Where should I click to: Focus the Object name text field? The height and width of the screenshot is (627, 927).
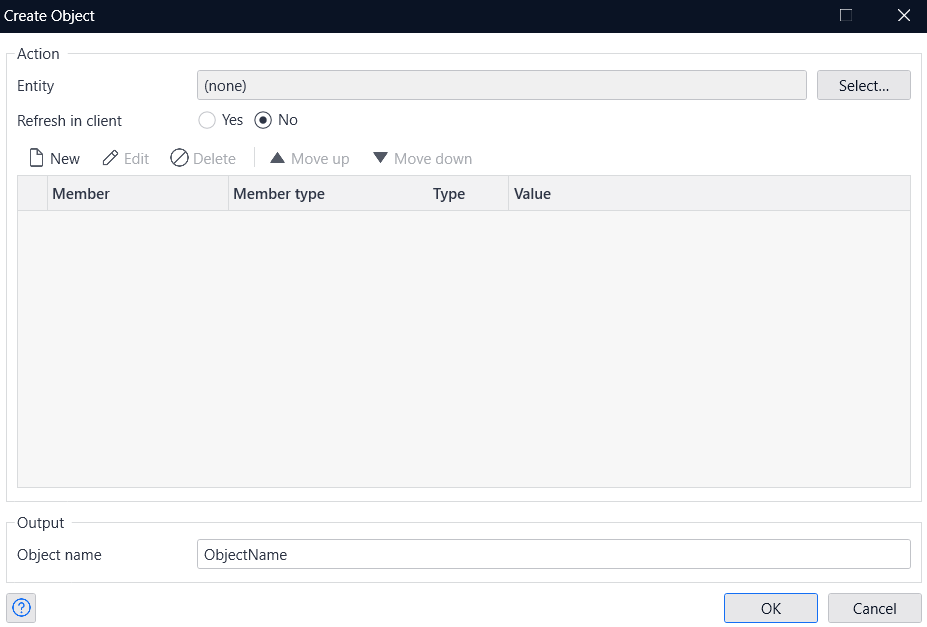point(553,554)
